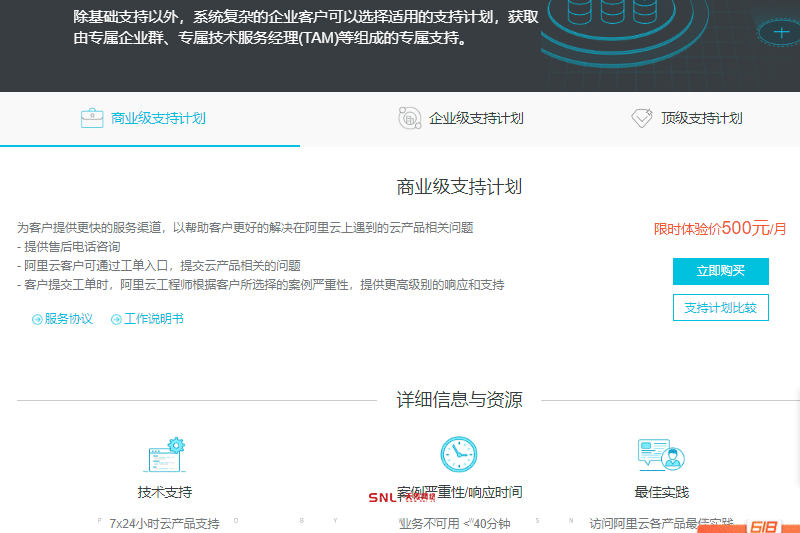The image size is (800, 533).
Task: Click the 业务不可用 <40分钟 text
Action: click(455, 524)
